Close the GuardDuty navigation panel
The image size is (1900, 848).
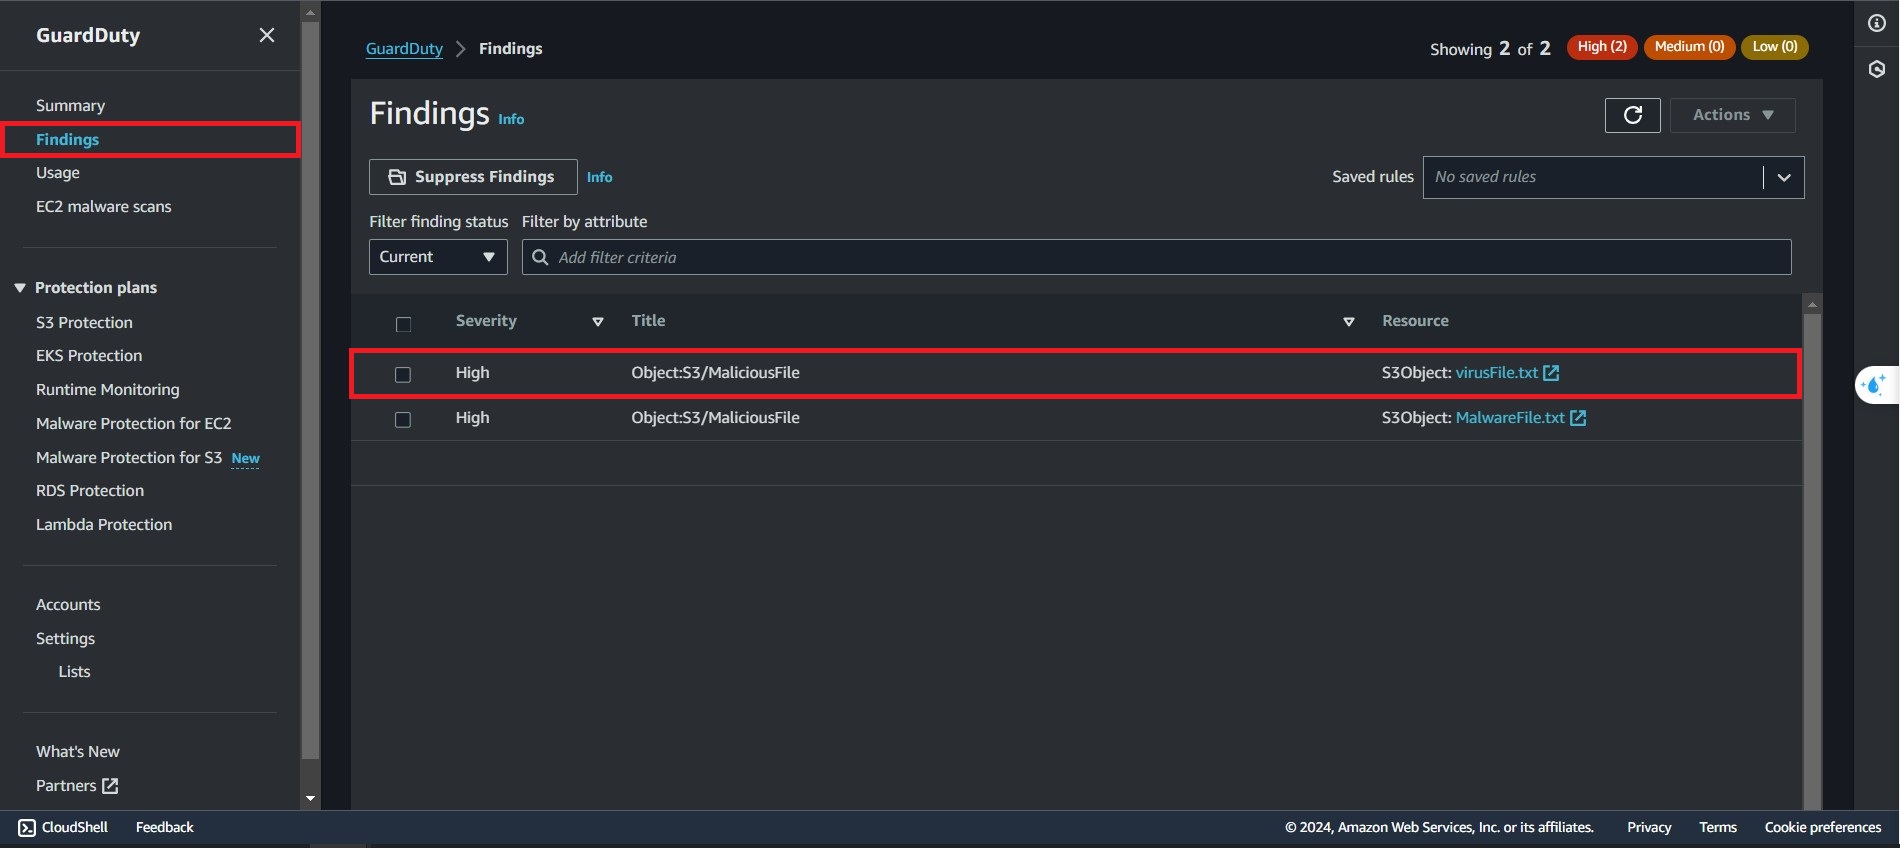267,35
